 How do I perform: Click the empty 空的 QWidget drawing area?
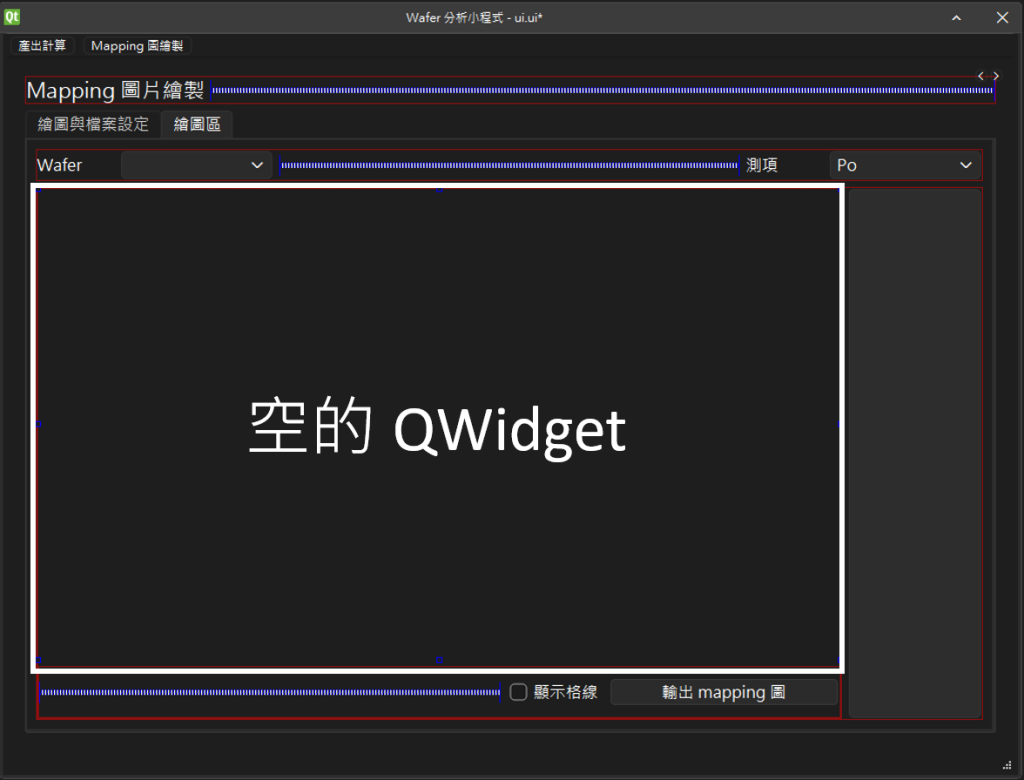pyautogui.click(x=438, y=428)
